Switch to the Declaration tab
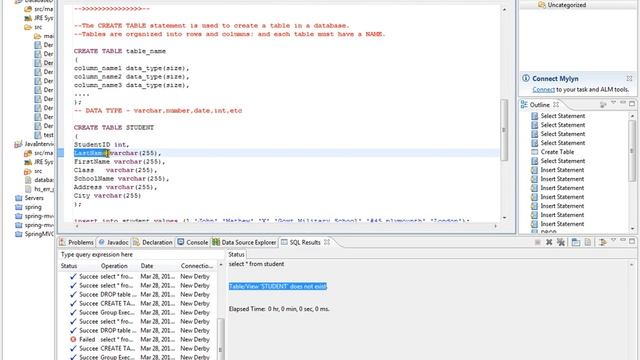Screen dimensions: 640x360 [x=153, y=242]
